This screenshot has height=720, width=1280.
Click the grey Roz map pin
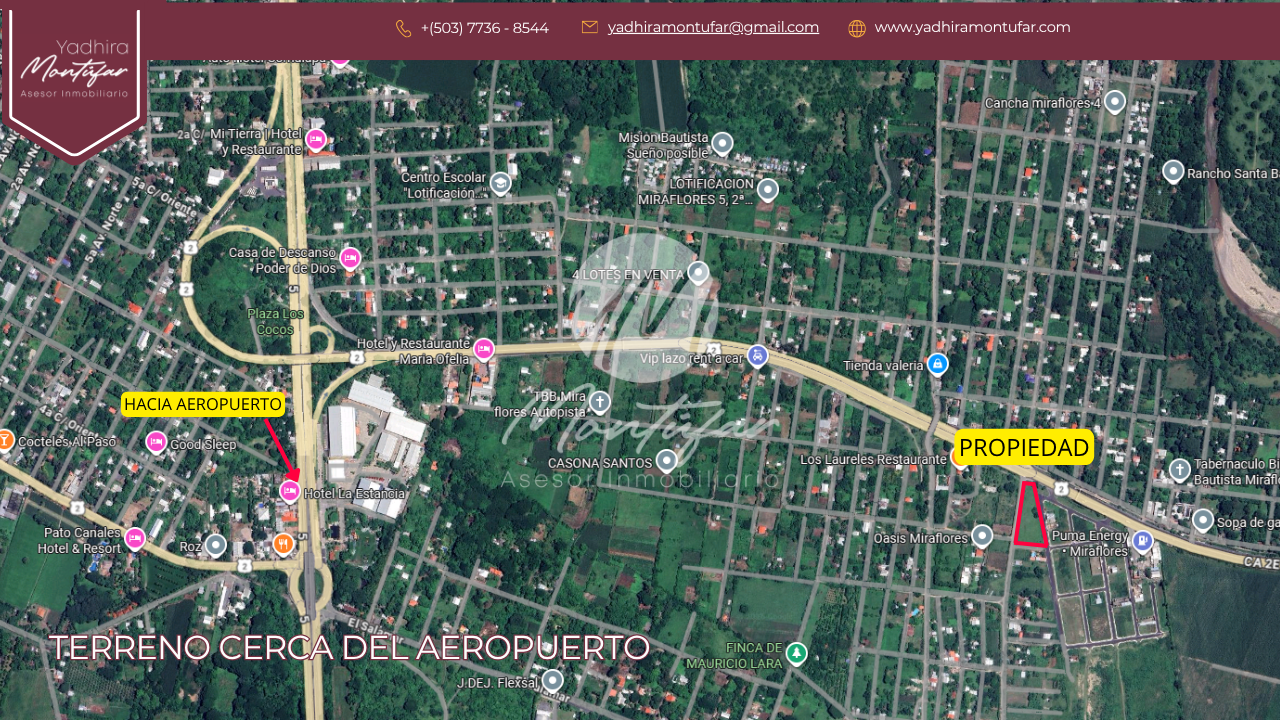[x=216, y=545]
